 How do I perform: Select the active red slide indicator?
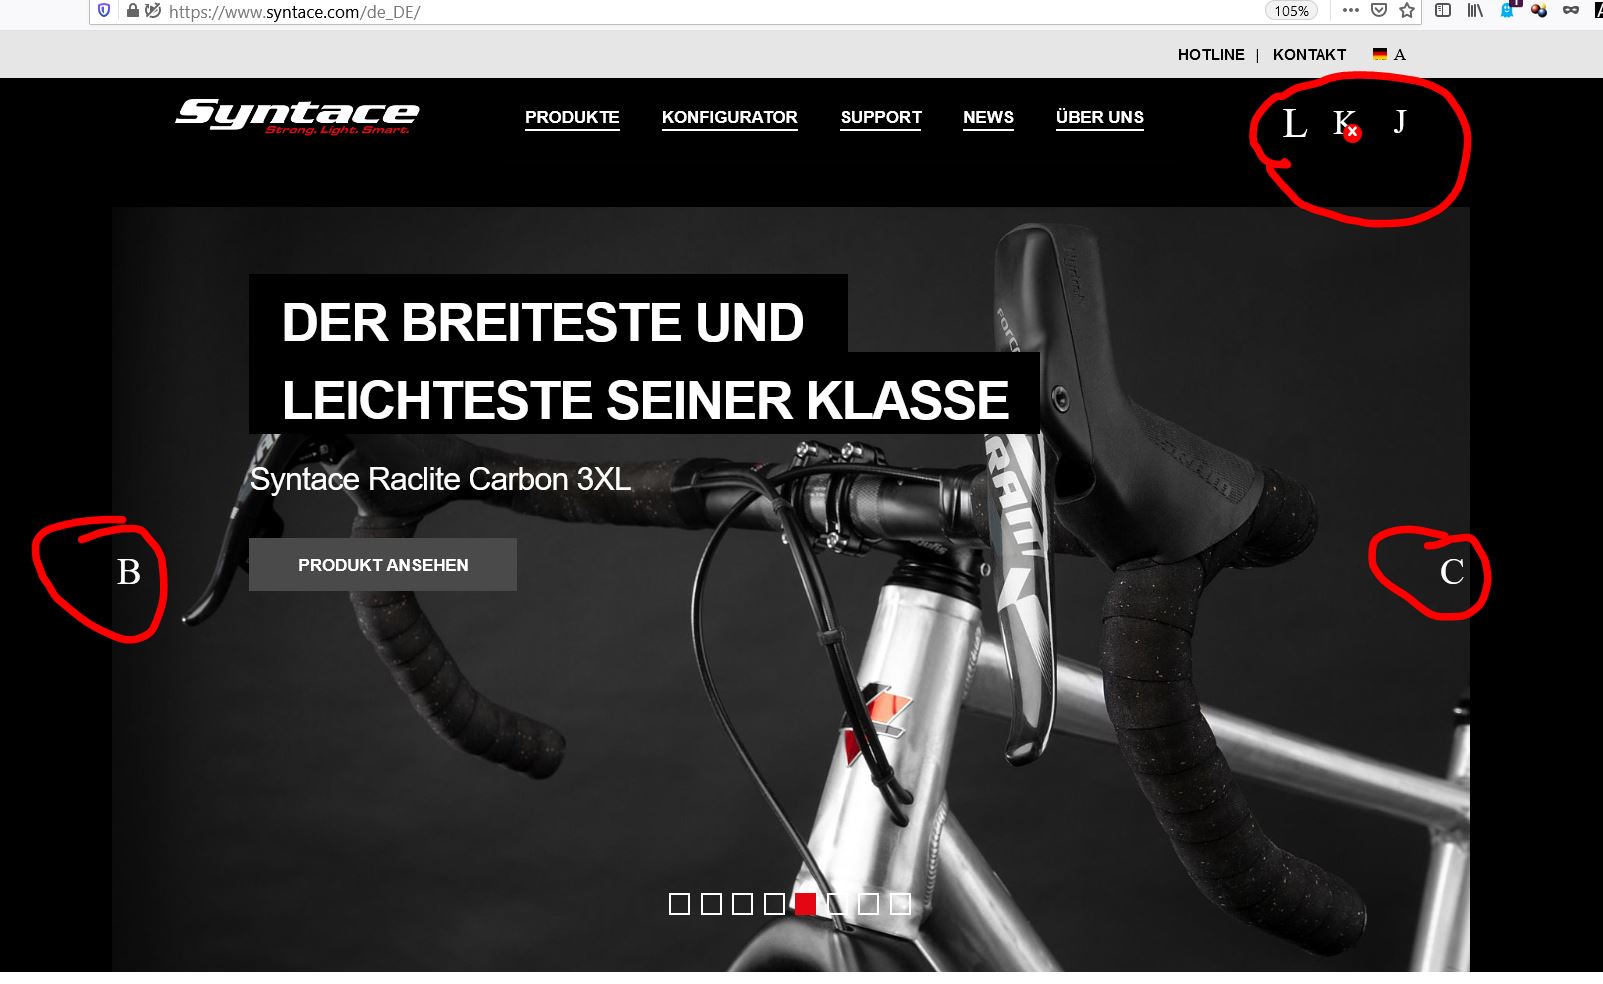click(x=806, y=904)
